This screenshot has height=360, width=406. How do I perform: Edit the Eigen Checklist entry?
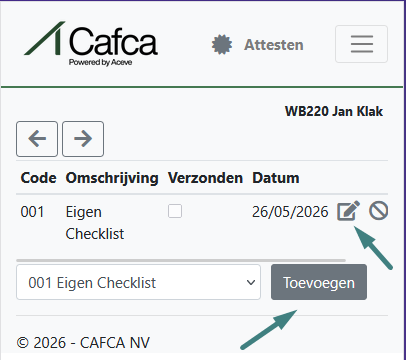348,211
